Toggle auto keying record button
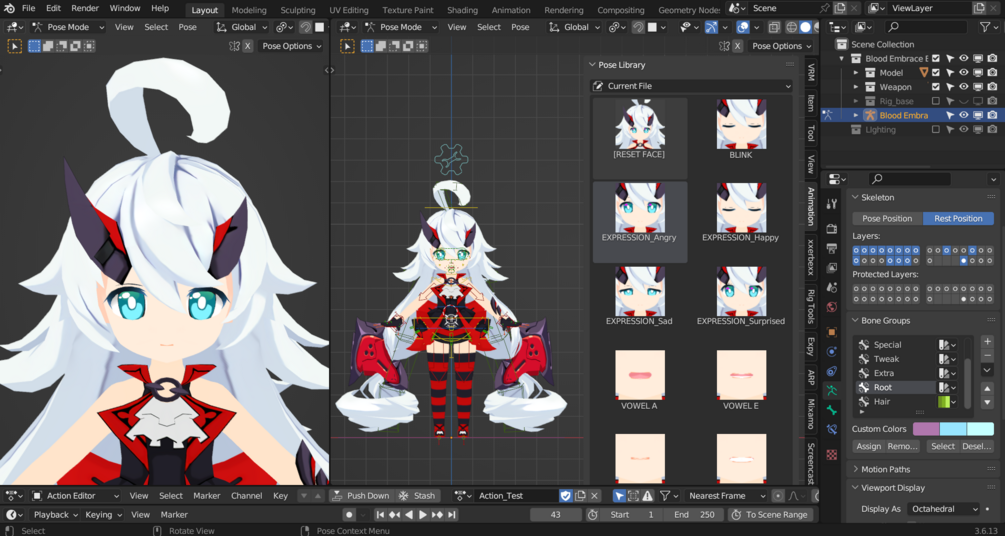This screenshot has width=1005, height=536. [349, 515]
